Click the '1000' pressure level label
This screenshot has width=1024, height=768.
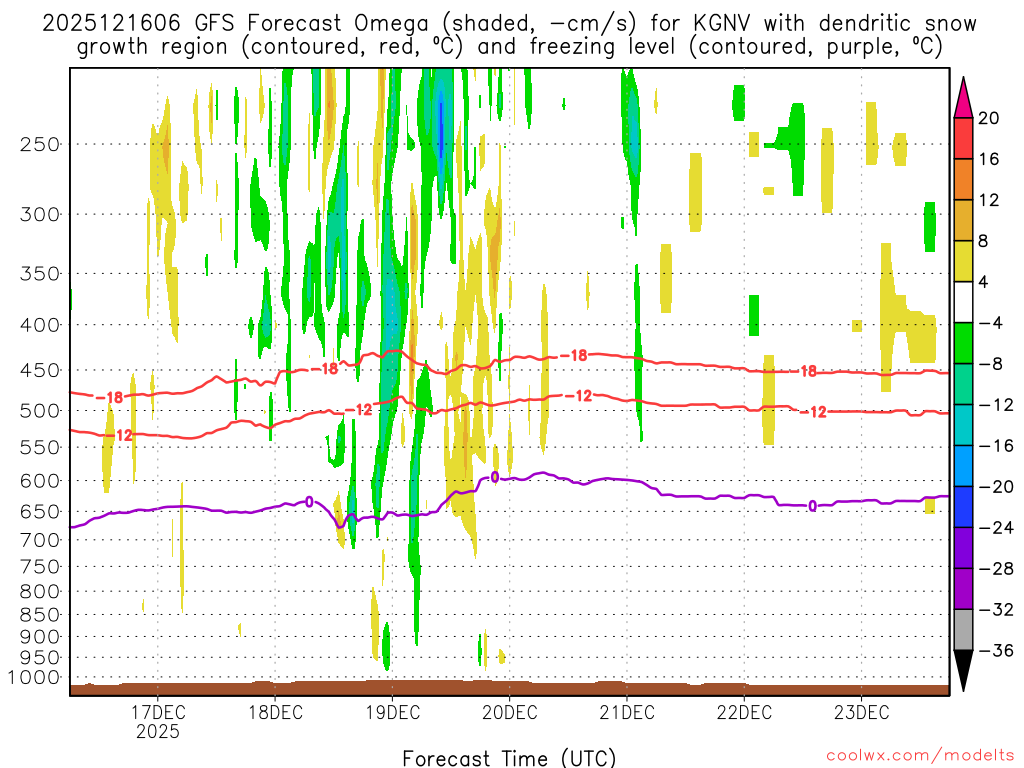click(34, 678)
